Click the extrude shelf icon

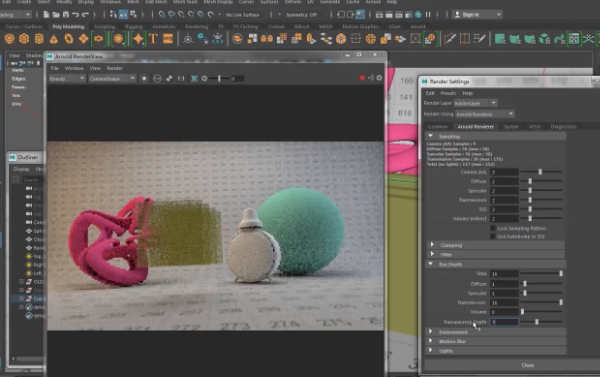point(311,39)
